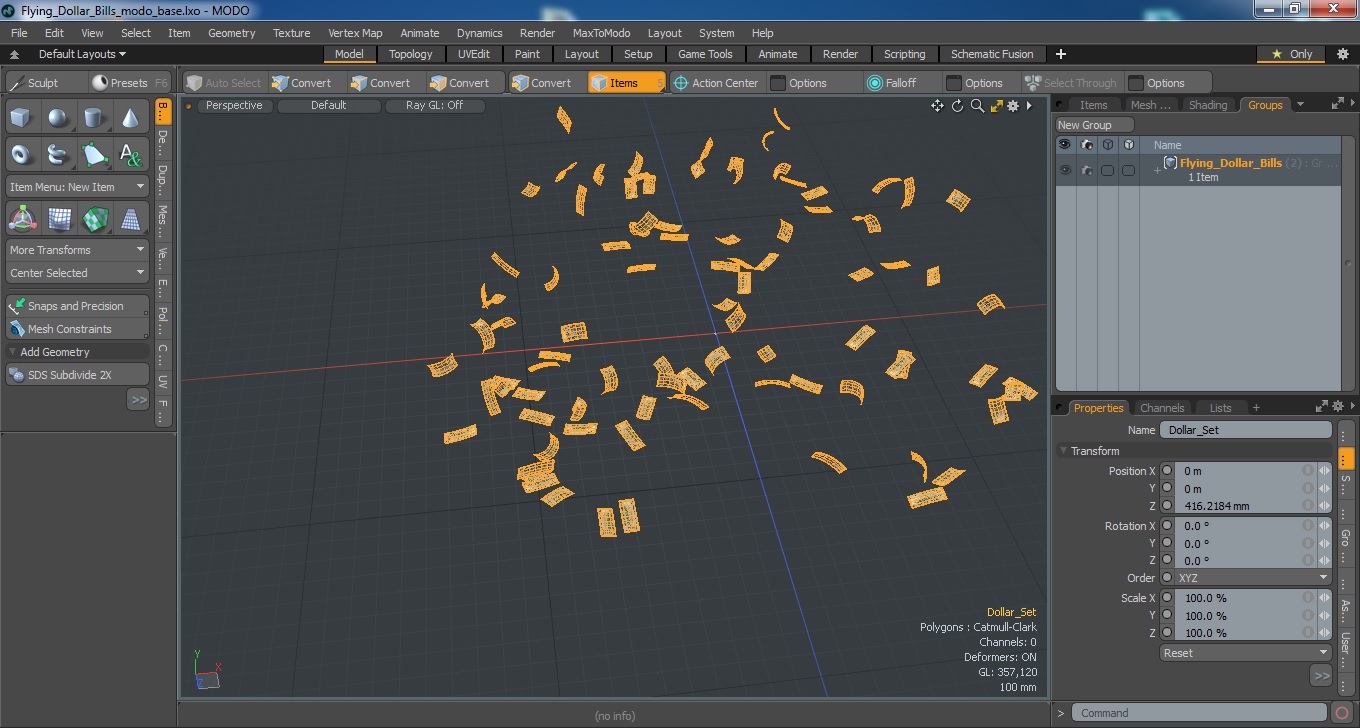Screen dimensions: 1360x728
Task: Expand left toolbox overflow chevrons
Action: coord(138,399)
